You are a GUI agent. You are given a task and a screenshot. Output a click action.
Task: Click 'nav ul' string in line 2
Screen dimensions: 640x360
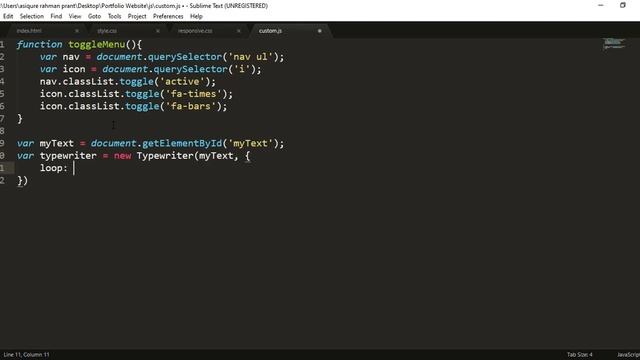coord(250,57)
